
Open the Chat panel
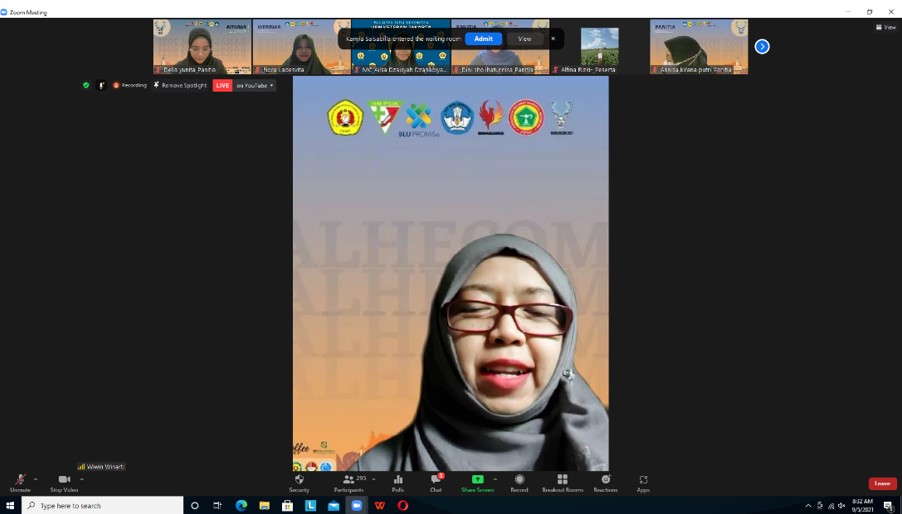pos(436,483)
